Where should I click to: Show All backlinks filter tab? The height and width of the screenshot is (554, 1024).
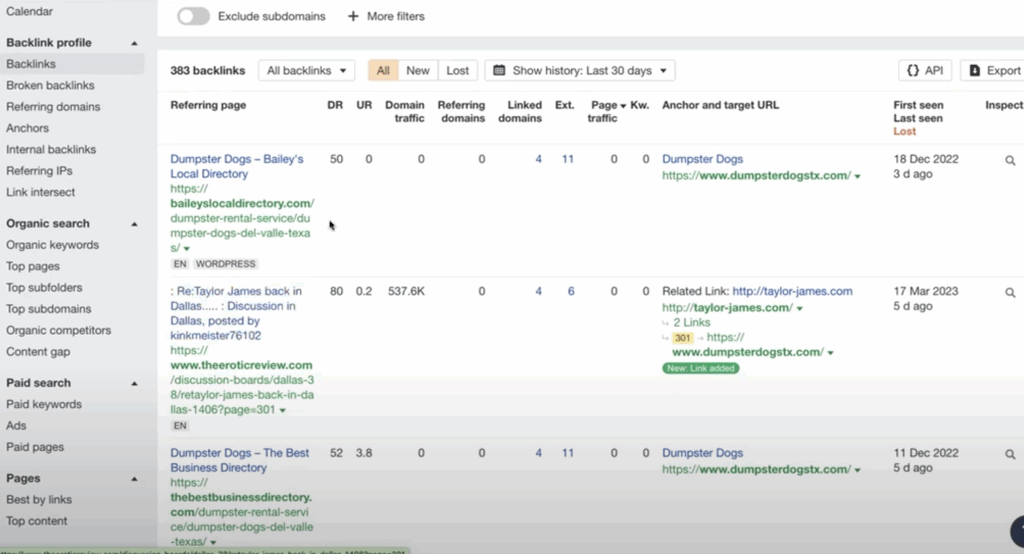(x=383, y=70)
